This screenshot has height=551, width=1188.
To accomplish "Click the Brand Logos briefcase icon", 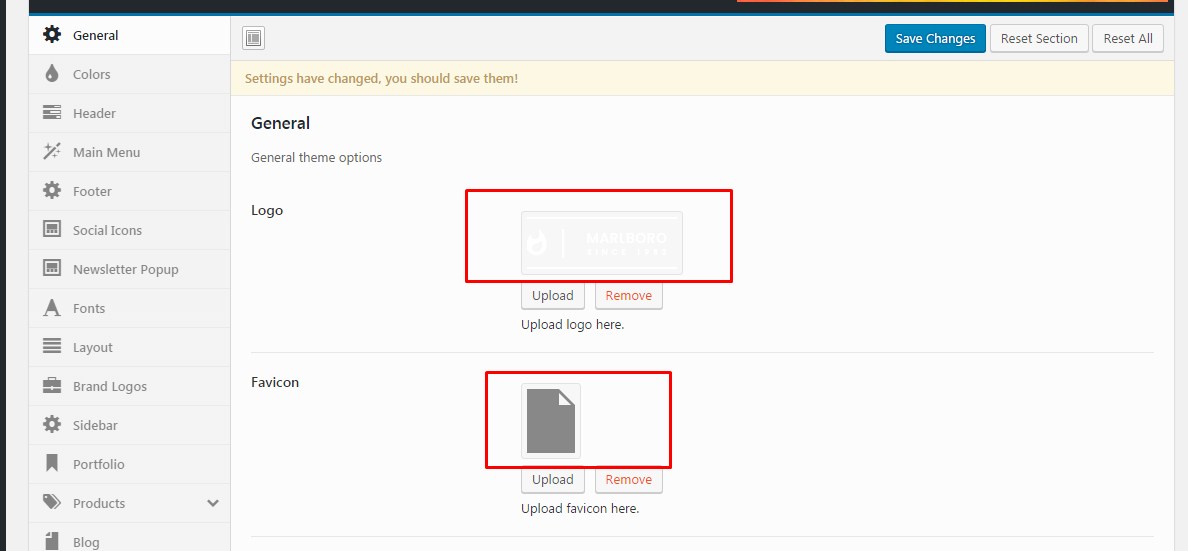I will [52, 386].
